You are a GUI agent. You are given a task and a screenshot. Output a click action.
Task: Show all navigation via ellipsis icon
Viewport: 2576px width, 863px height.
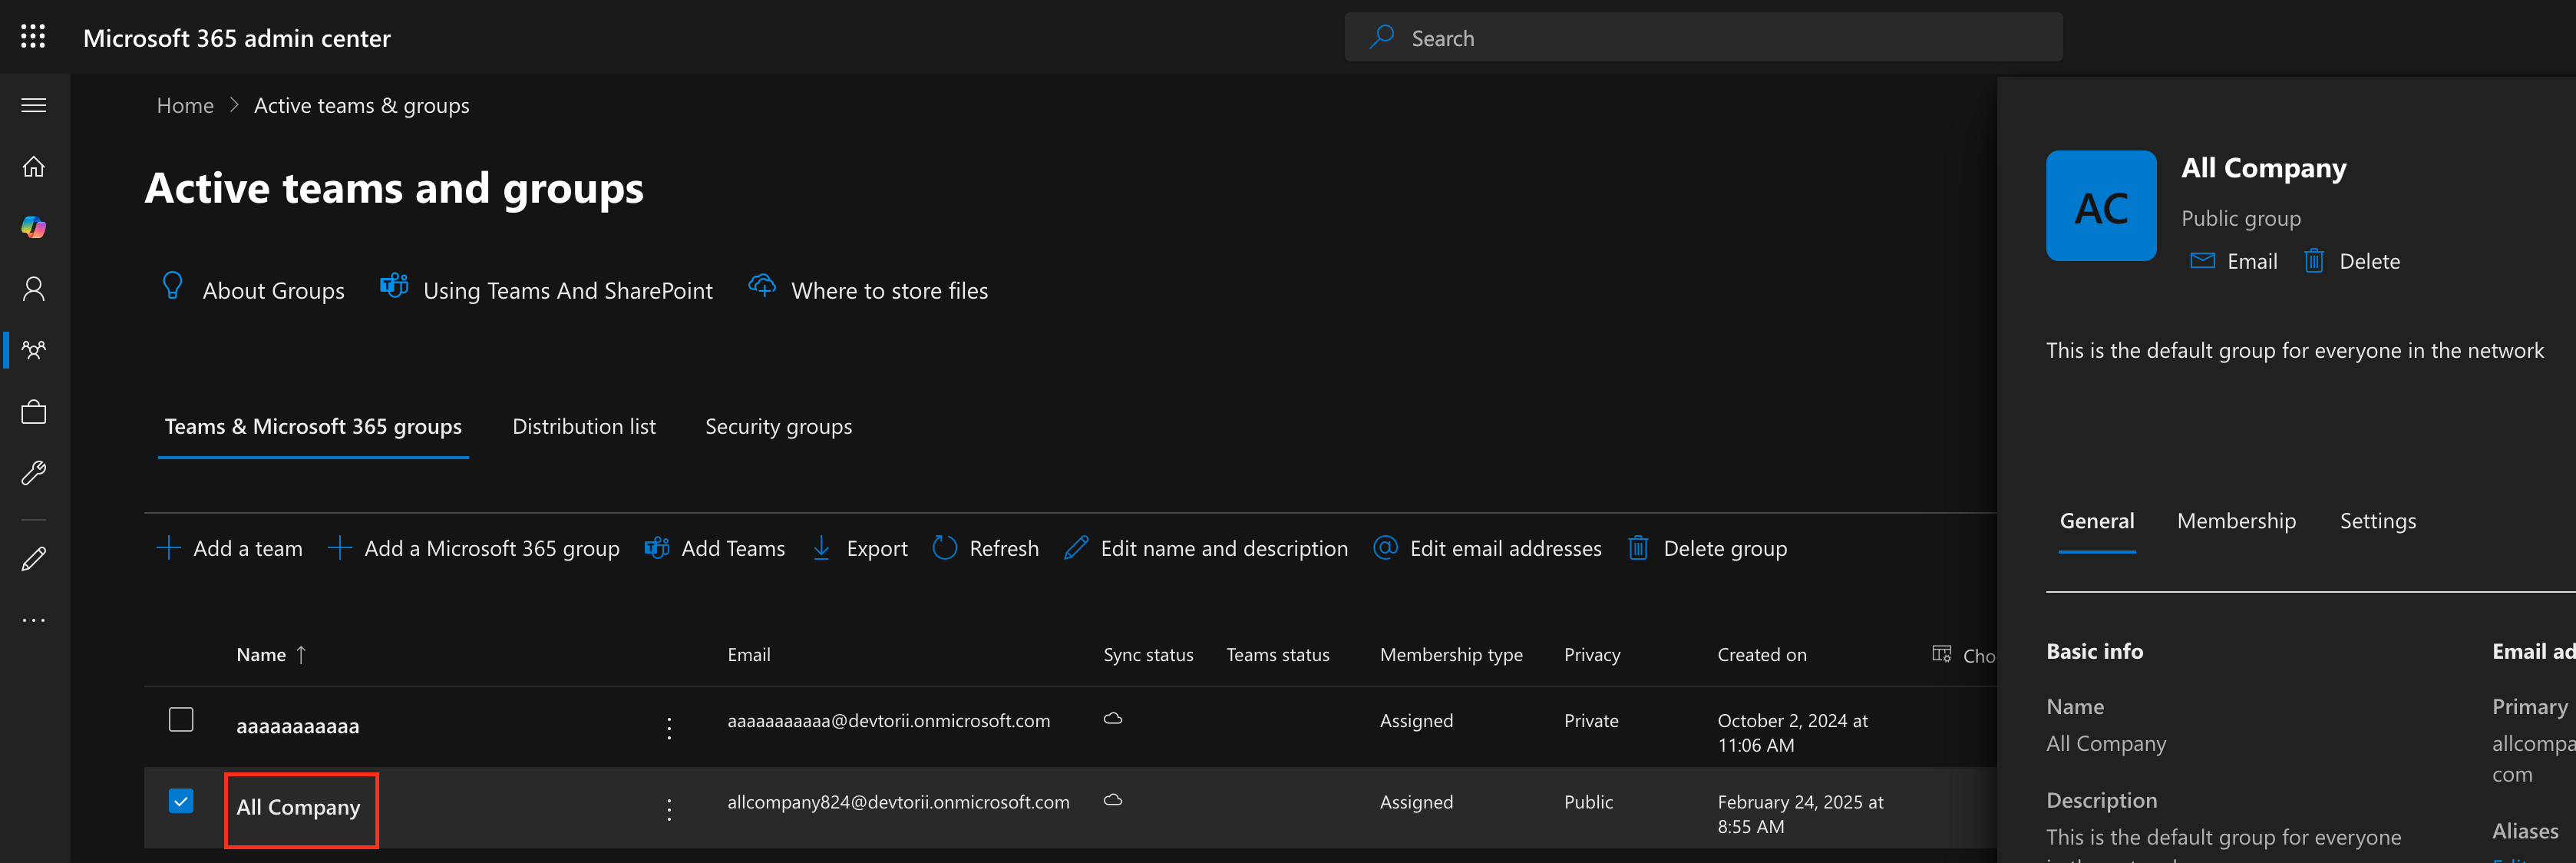pos(34,620)
